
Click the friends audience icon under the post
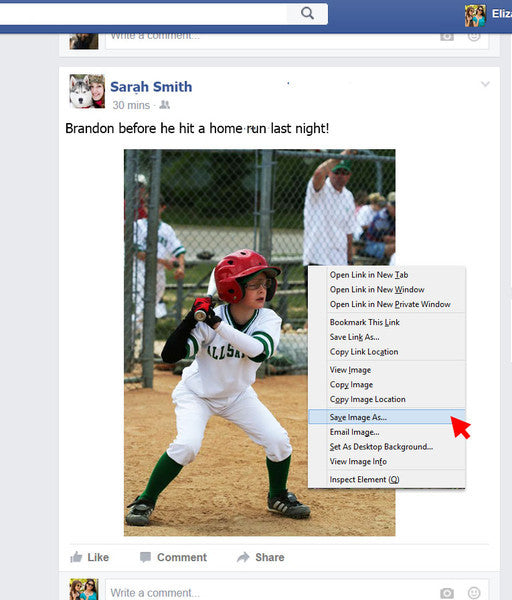click(x=164, y=105)
